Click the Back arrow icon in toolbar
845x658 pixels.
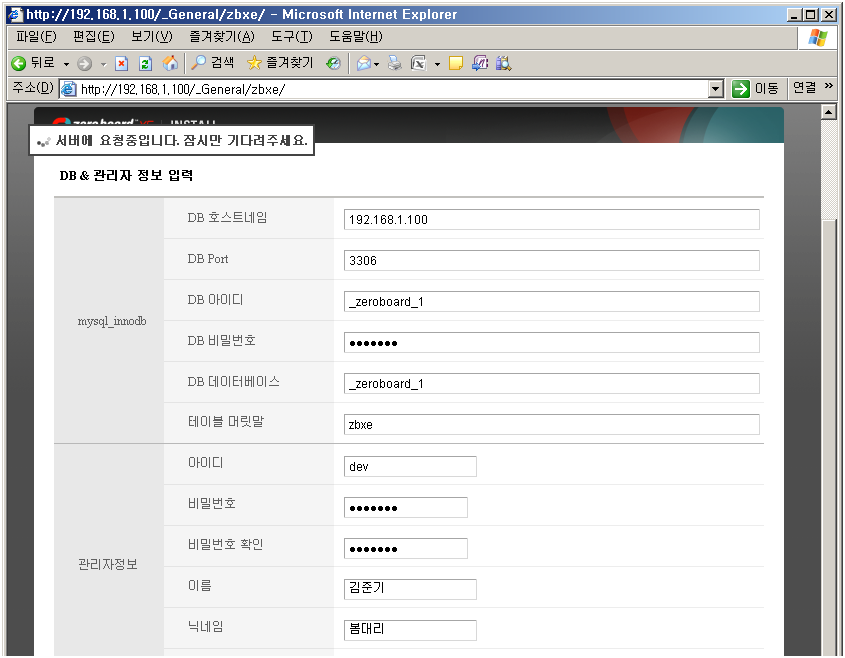18,64
